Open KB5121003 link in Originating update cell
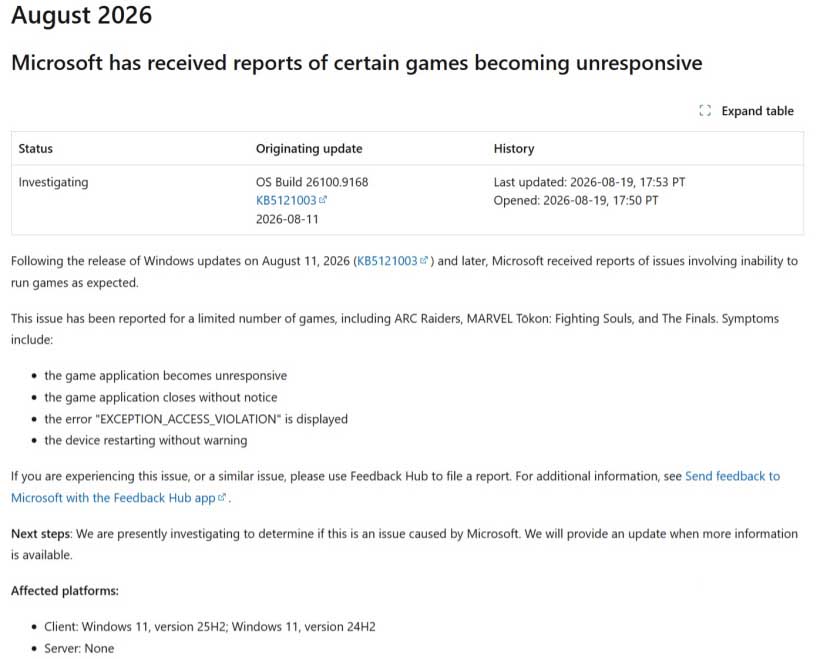Image resolution: width=820 pixels, height=659 pixels. (286, 200)
